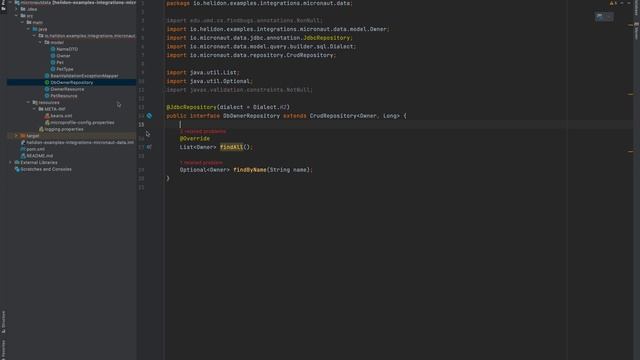Click the override gutter icon beside findAll

[149, 147]
